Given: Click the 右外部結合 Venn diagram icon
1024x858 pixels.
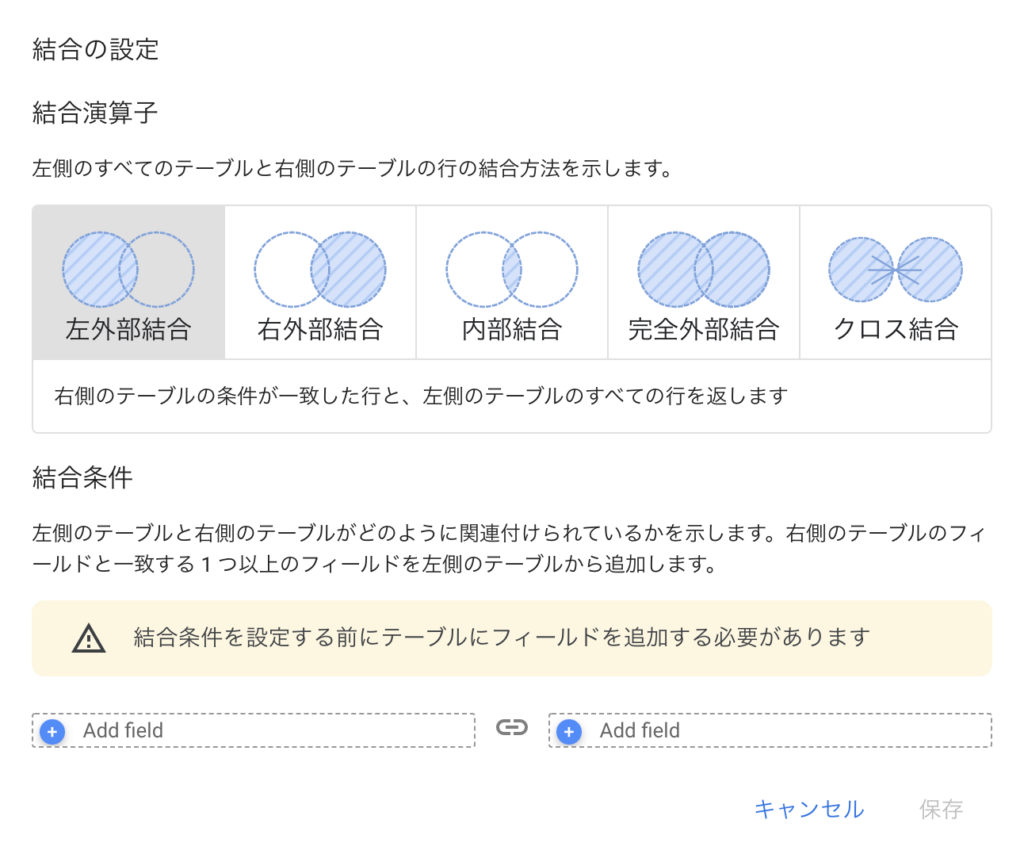Looking at the screenshot, I should [x=320, y=270].
